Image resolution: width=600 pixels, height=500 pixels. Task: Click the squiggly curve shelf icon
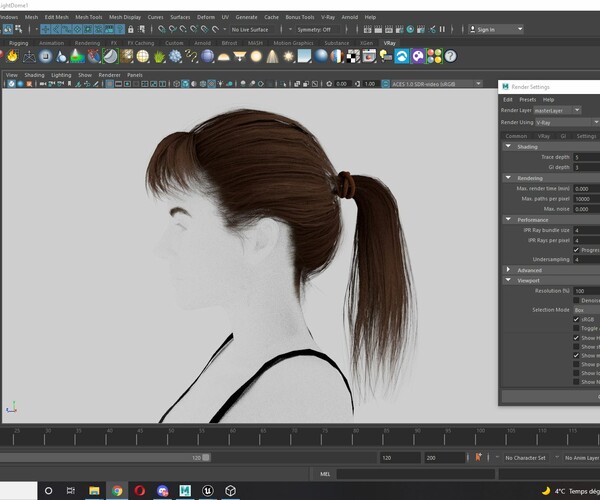click(191, 57)
